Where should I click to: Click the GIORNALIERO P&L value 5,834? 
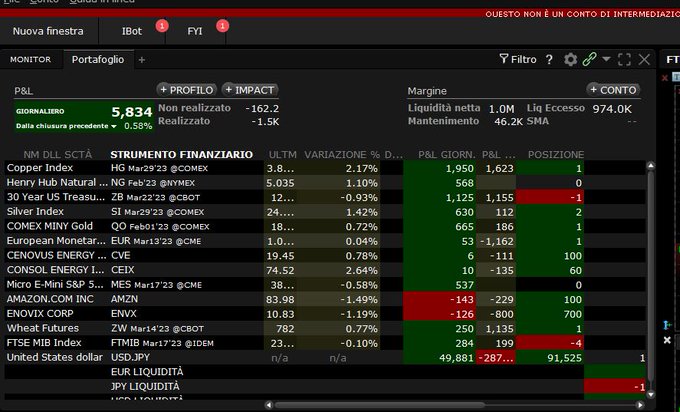(x=132, y=112)
